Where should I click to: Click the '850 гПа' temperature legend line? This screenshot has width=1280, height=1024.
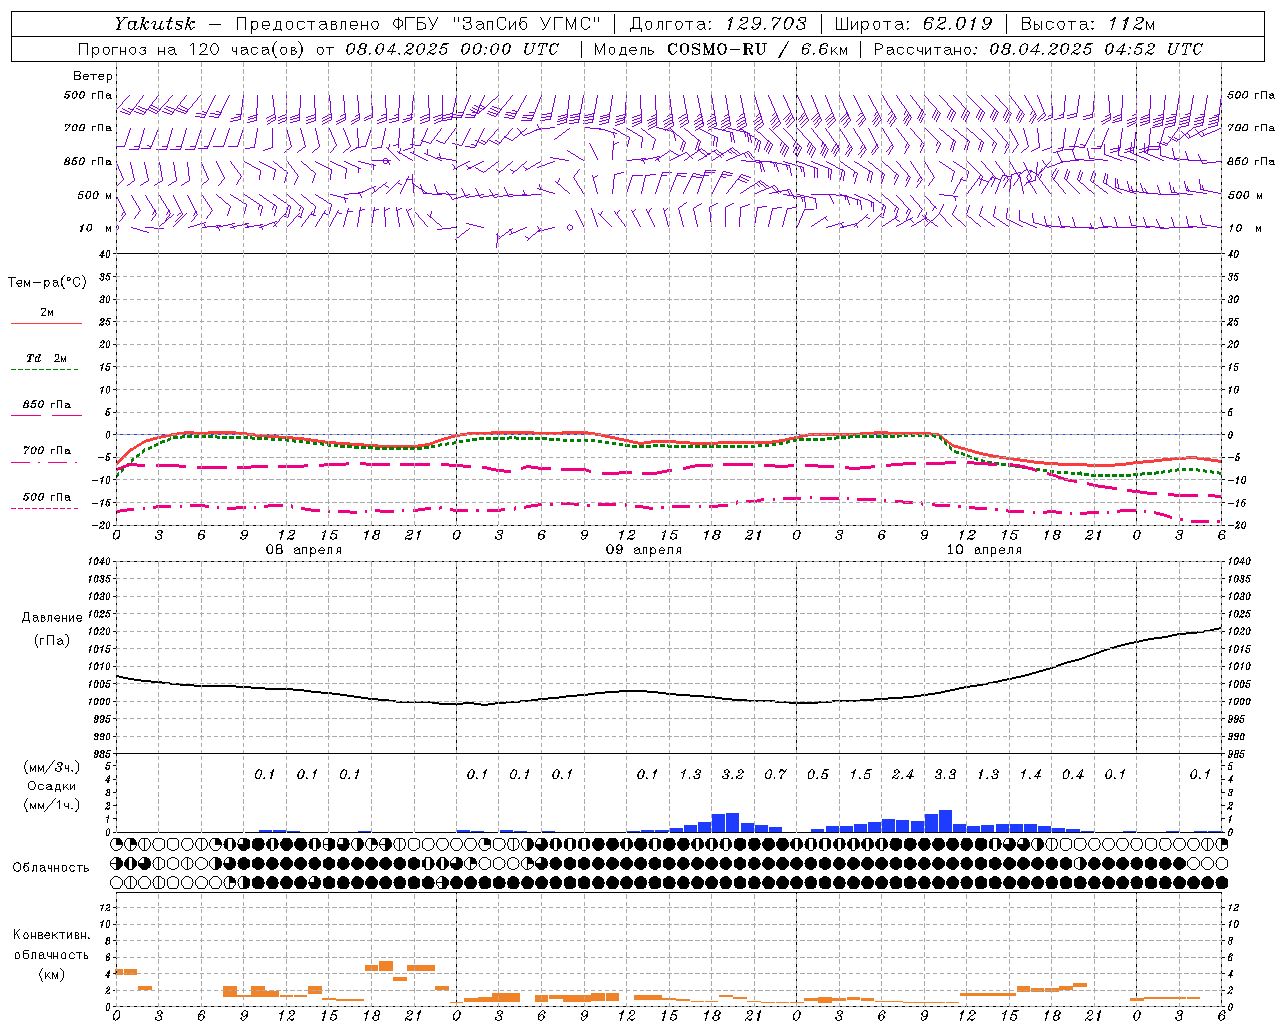point(46,415)
